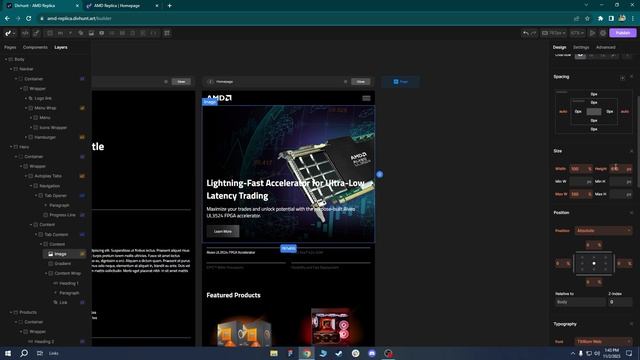Collapse the Body layer tree node
The width and height of the screenshot is (640, 360).
point(6,60)
